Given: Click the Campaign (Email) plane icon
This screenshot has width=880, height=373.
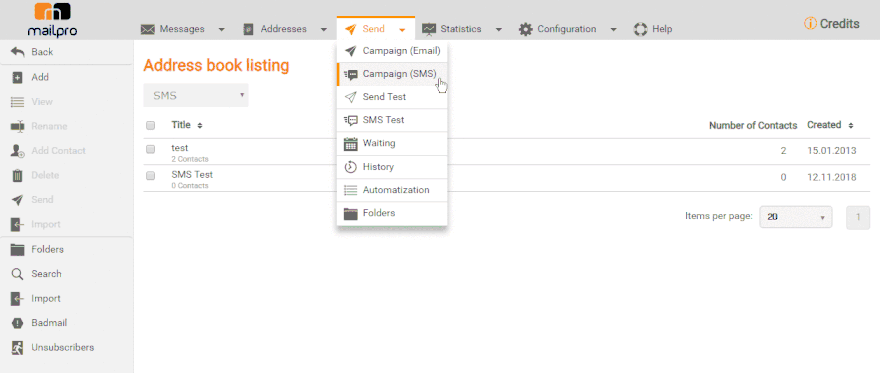Looking at the screenshot, I should coord(351,51).
